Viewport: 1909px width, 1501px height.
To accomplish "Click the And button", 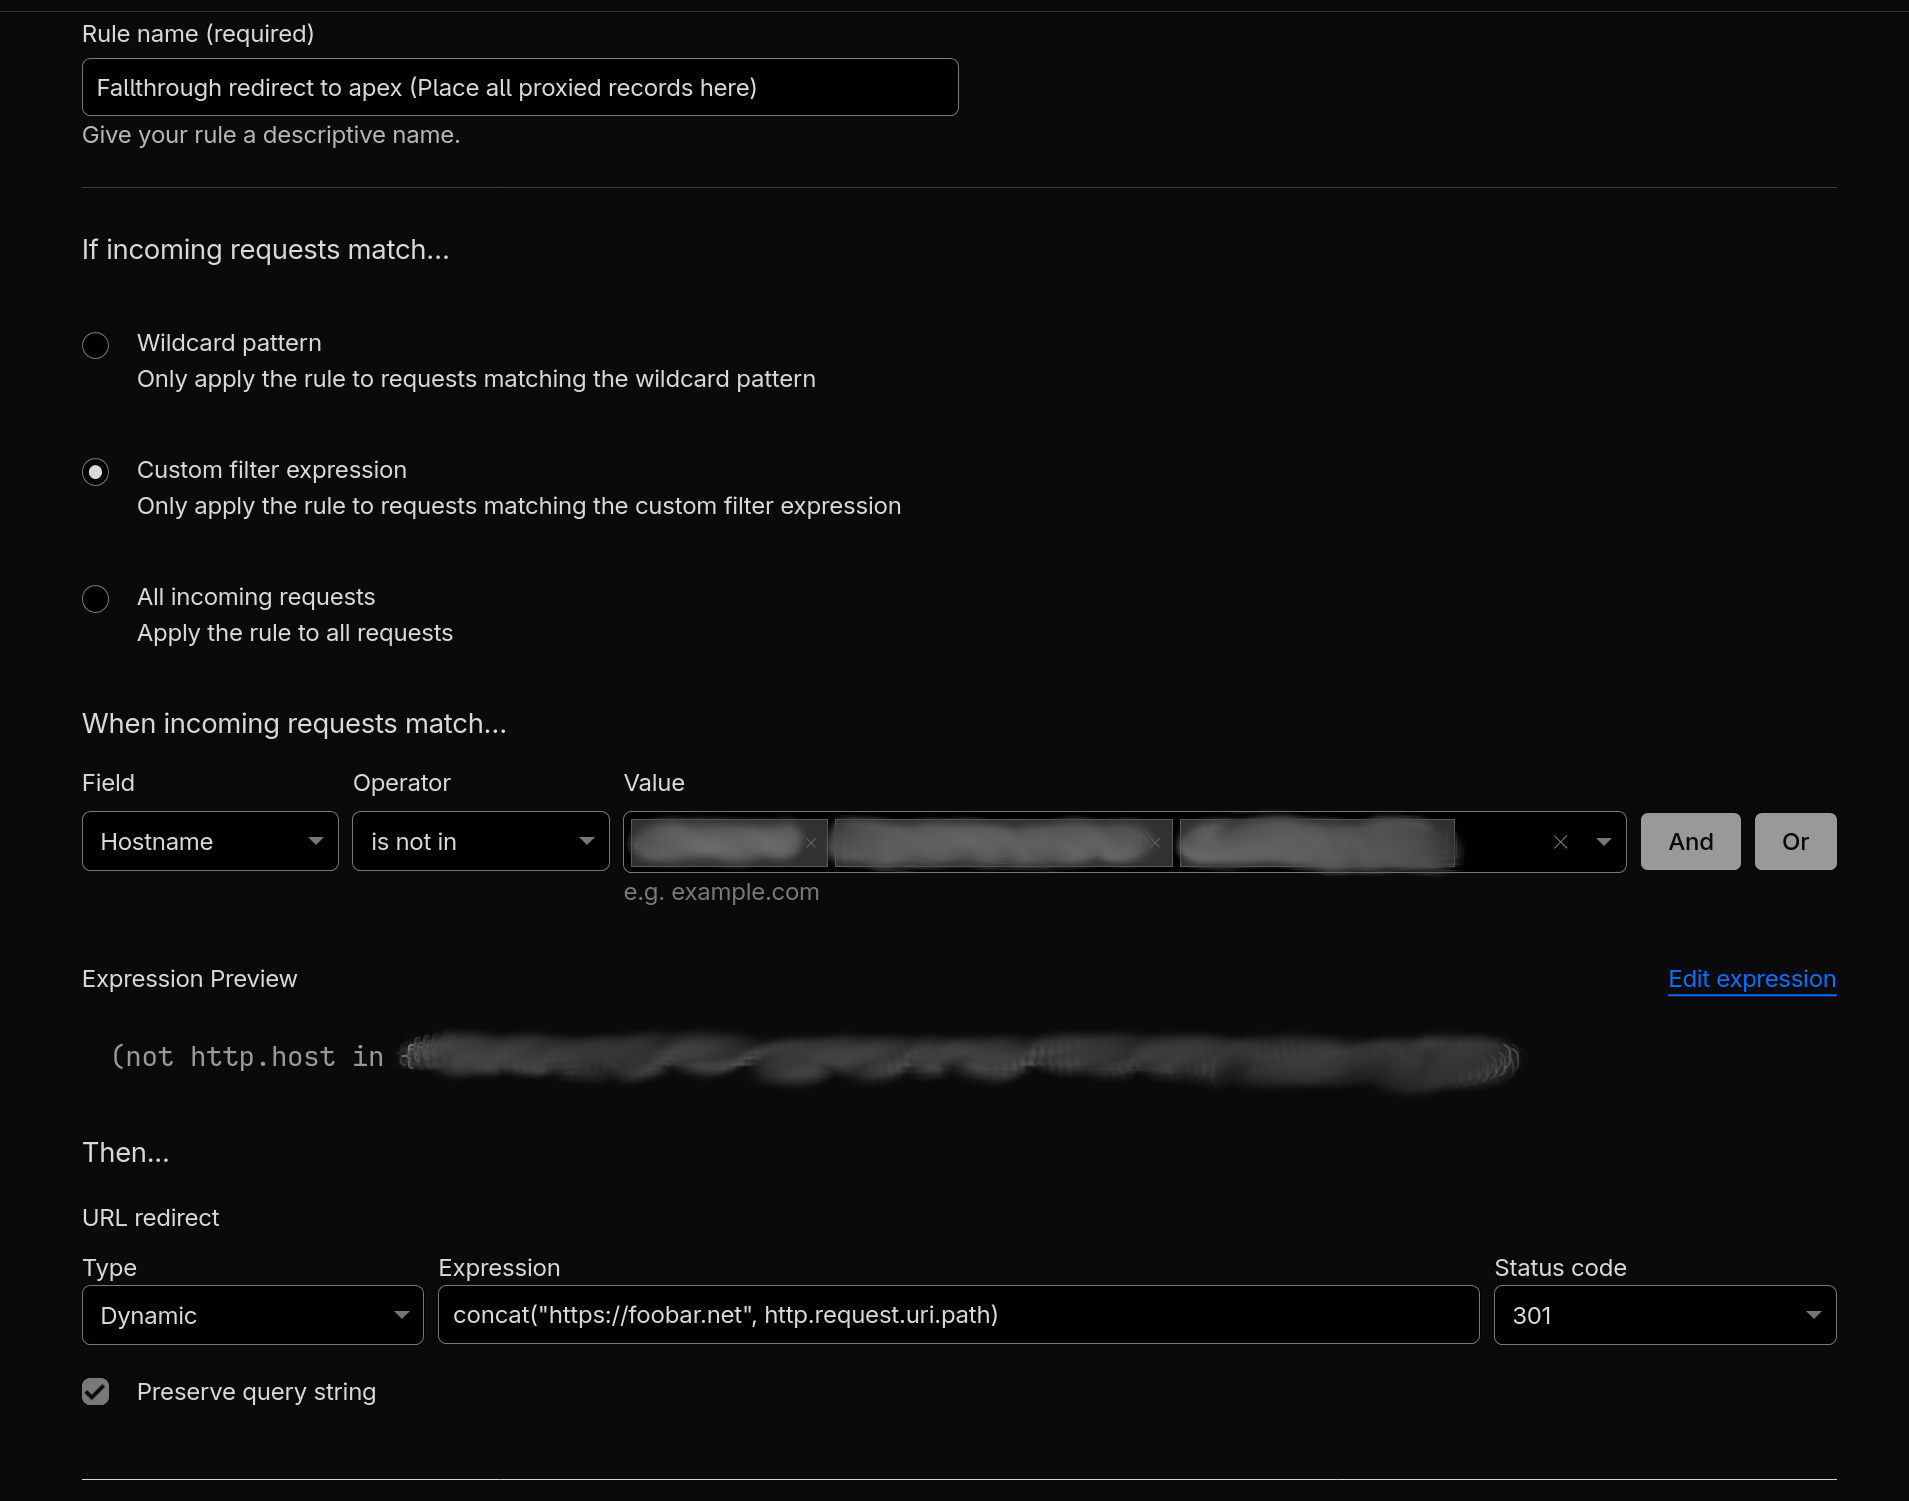I will pyautogui.click(x=1691, y=841).
